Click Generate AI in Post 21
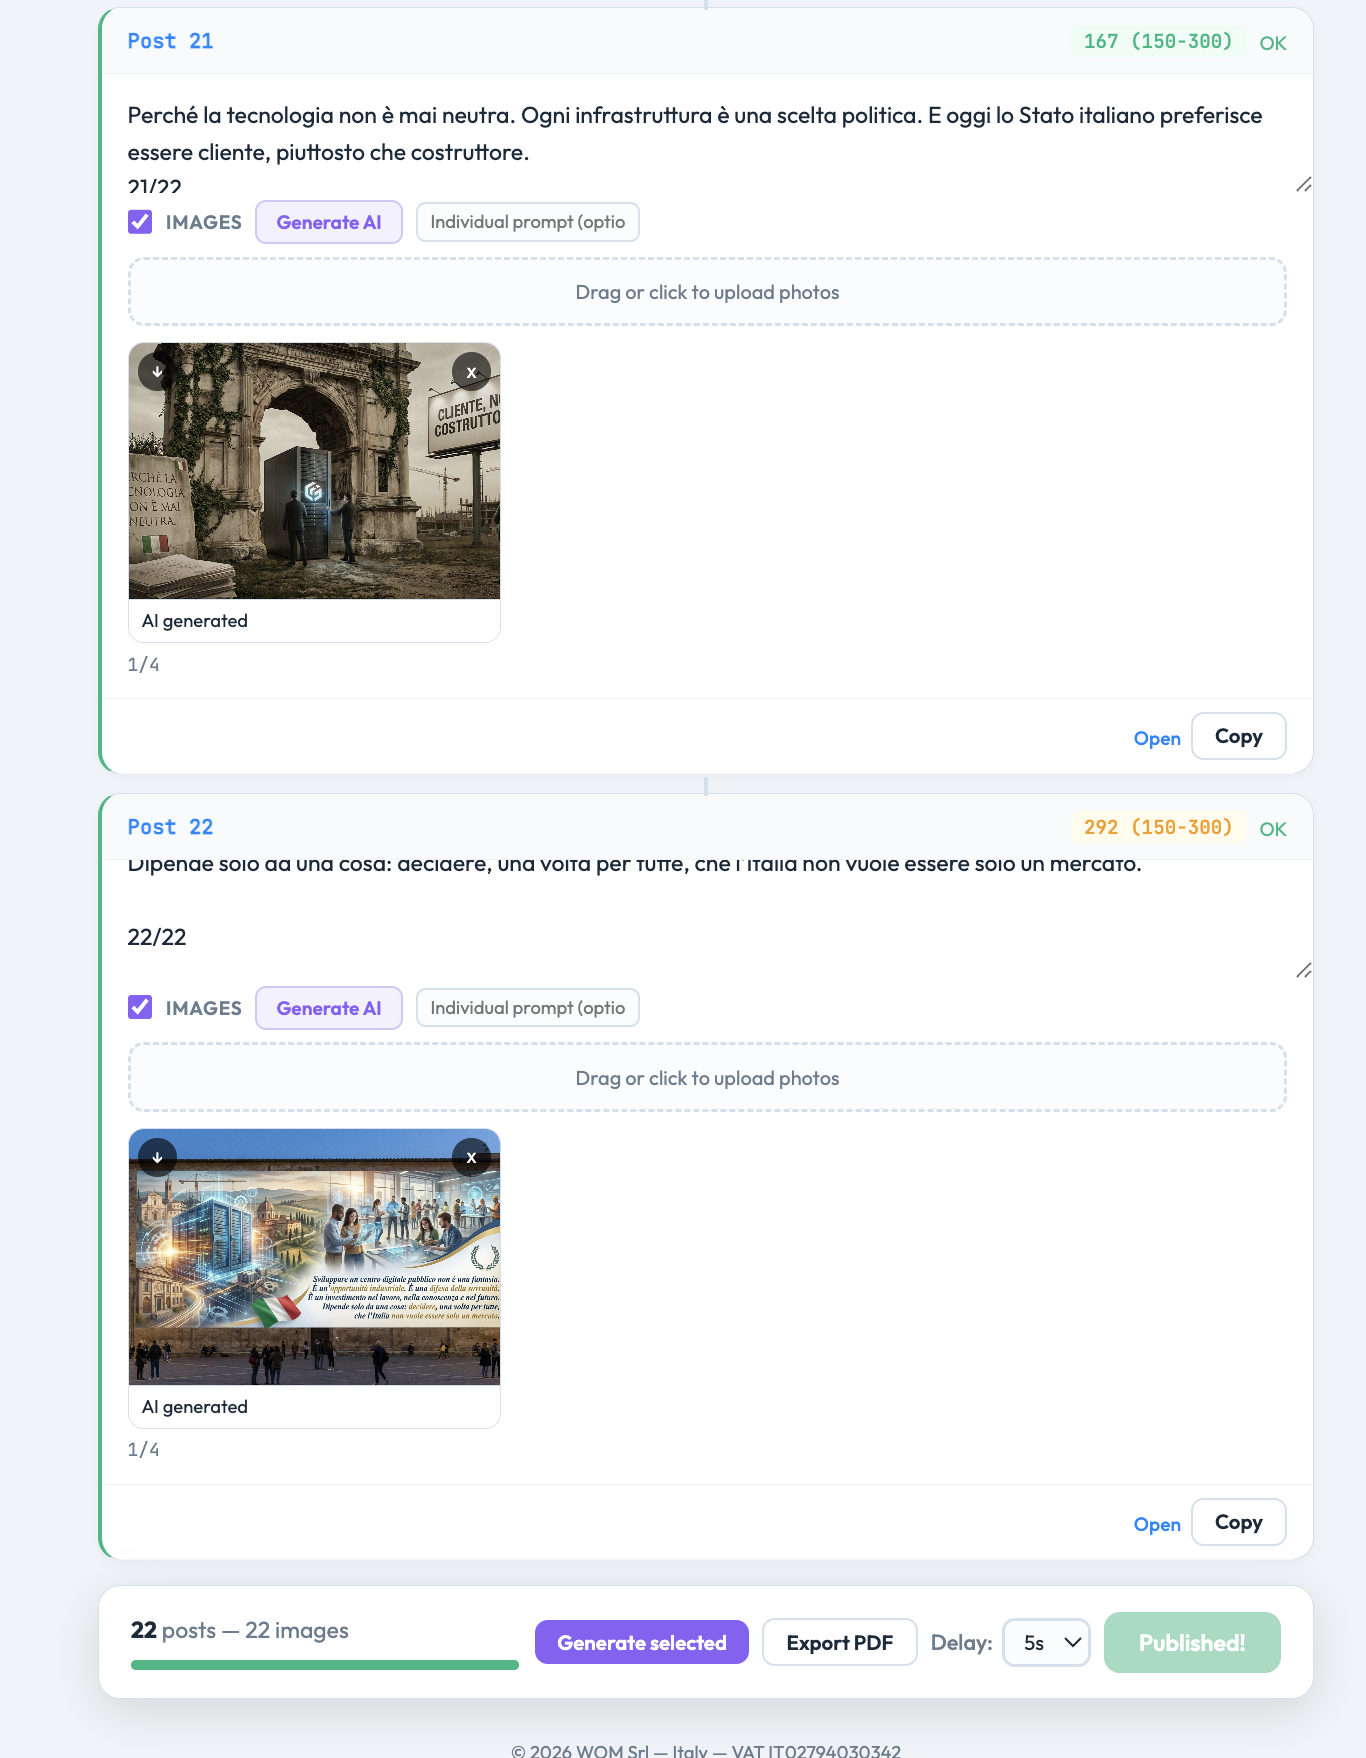This screenshot has width=1366, height=1758. [329, 222]
